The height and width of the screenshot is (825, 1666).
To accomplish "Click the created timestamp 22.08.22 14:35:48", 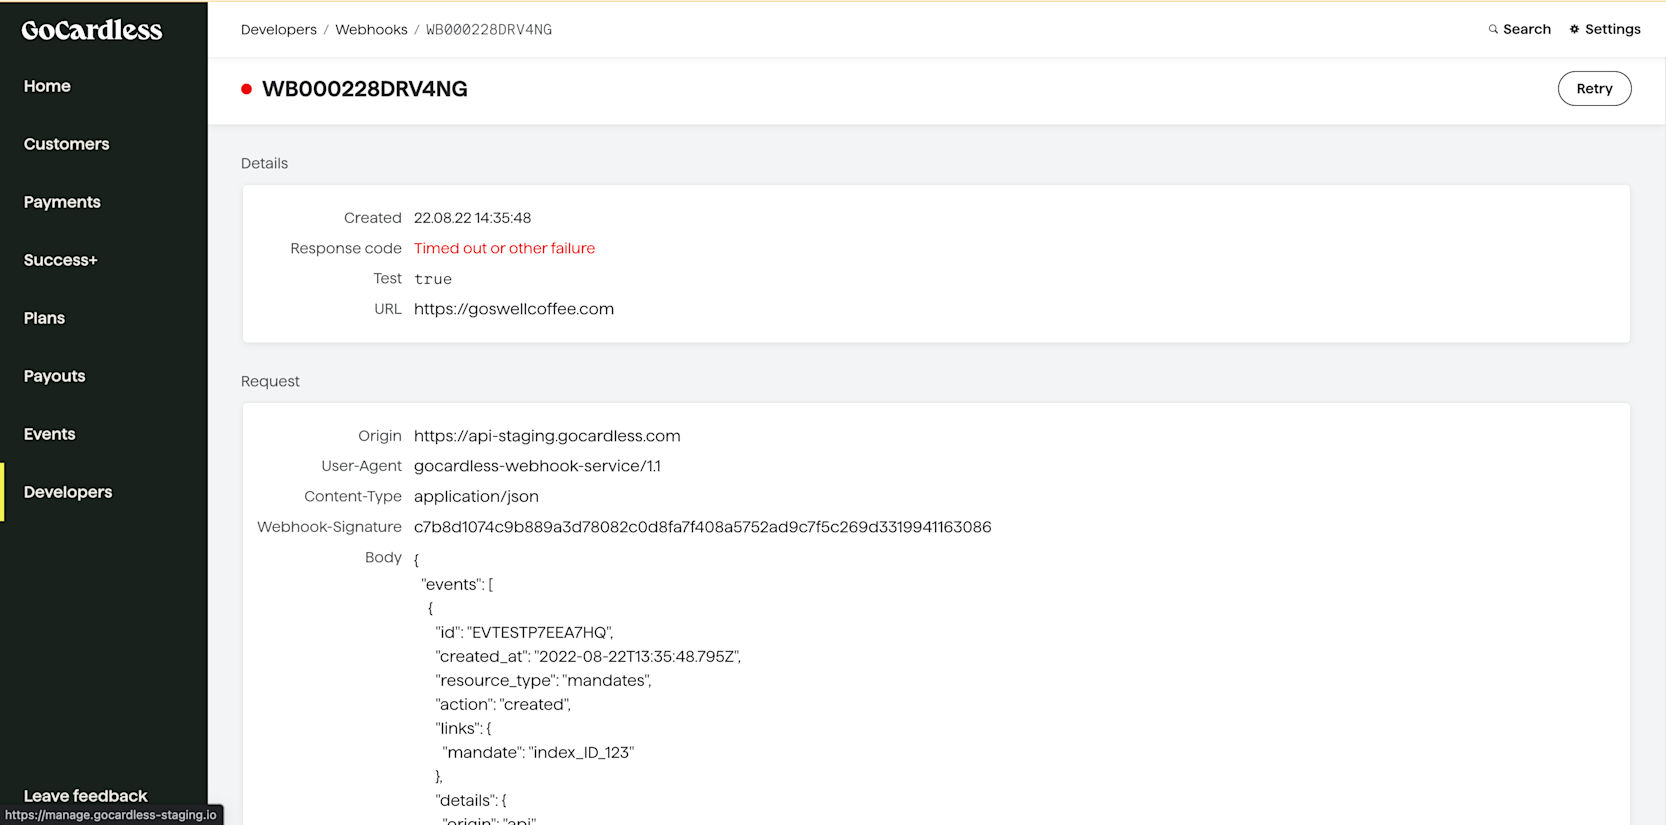I will pyautogui.click(x=472, y=218).
